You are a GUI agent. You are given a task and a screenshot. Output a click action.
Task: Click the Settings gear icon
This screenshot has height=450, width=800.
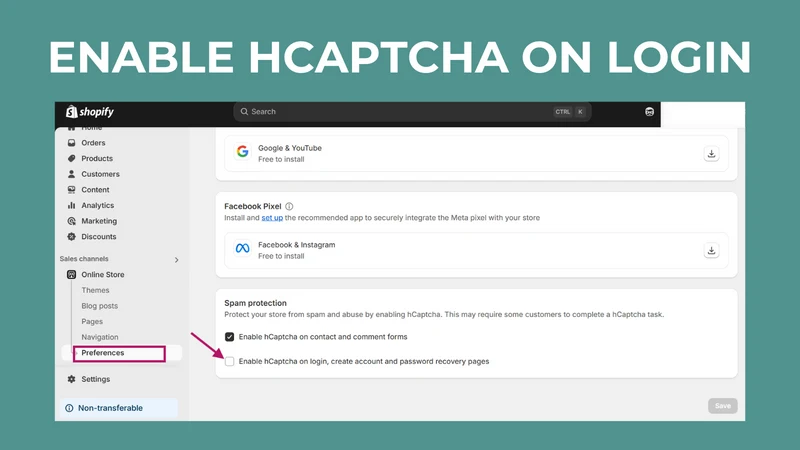coord(71,379)
